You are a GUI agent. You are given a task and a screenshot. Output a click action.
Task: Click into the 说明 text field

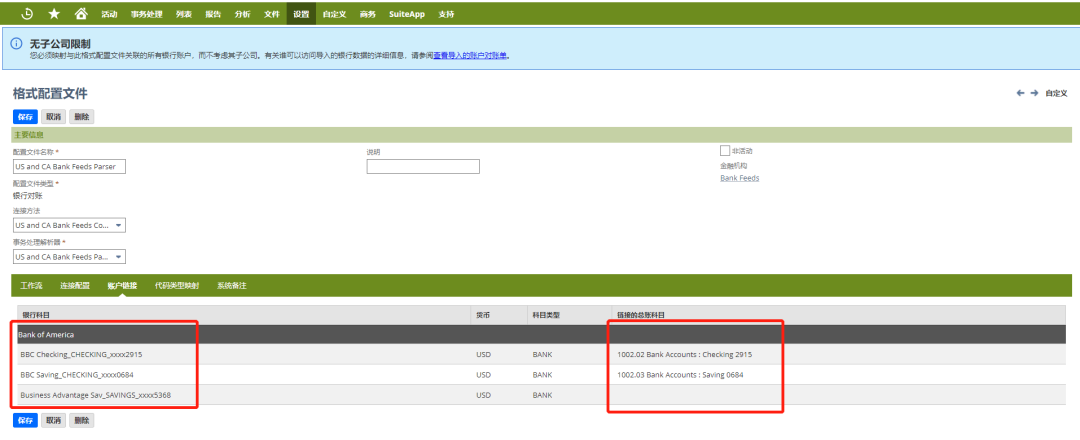(x=423, y=167)
